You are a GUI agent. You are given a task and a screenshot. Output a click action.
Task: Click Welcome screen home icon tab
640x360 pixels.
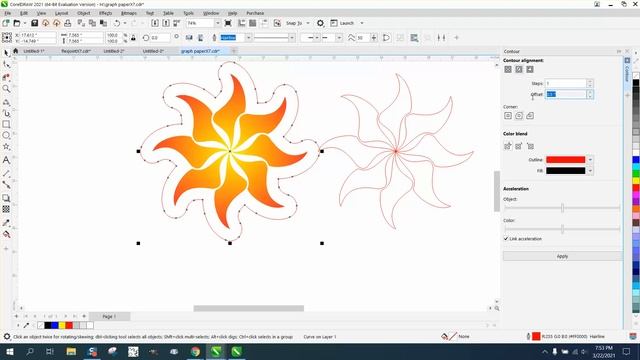[x=16, y=51]
